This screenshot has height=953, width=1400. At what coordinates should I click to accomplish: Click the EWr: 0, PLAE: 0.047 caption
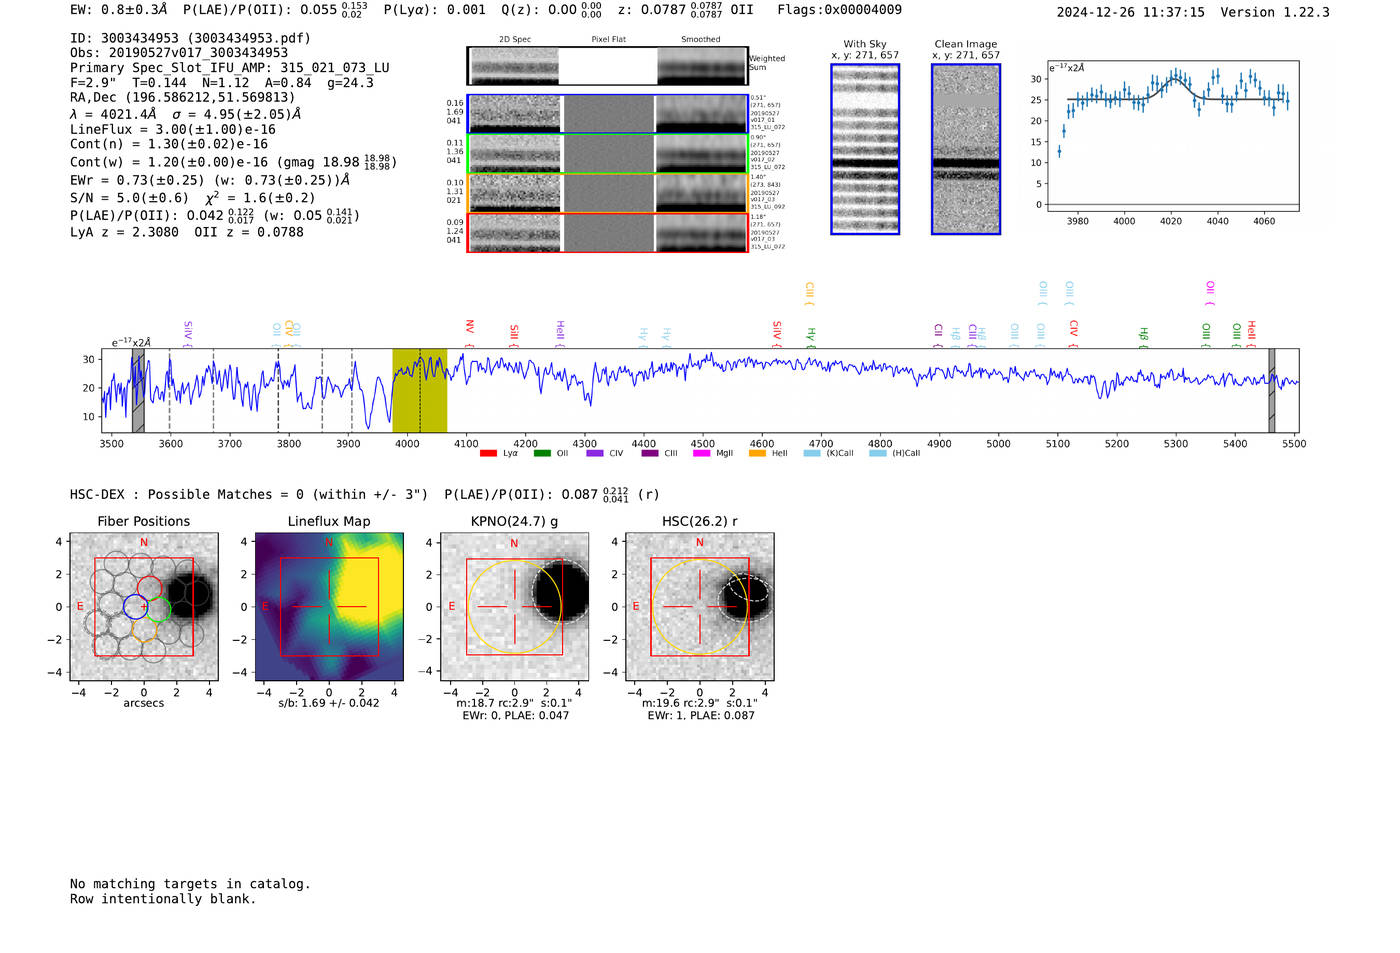click(x=515, y=716)
